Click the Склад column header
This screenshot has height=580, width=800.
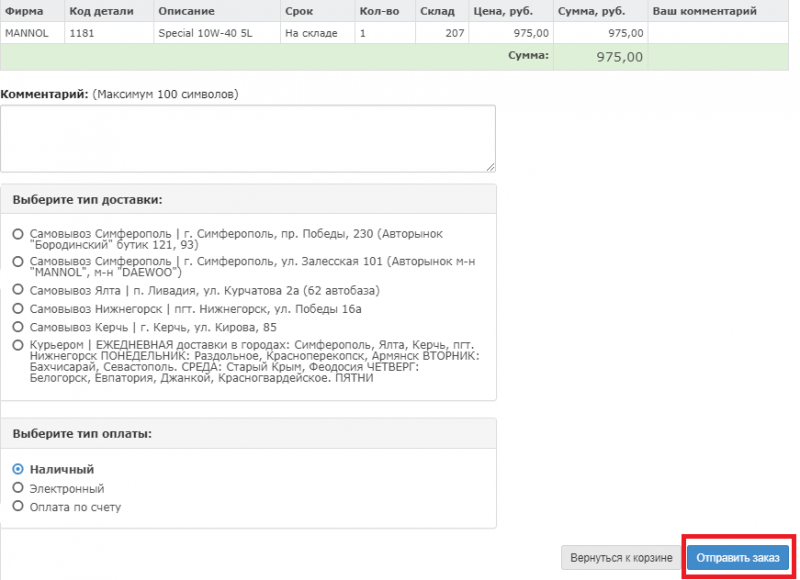(x=442, y=11)
